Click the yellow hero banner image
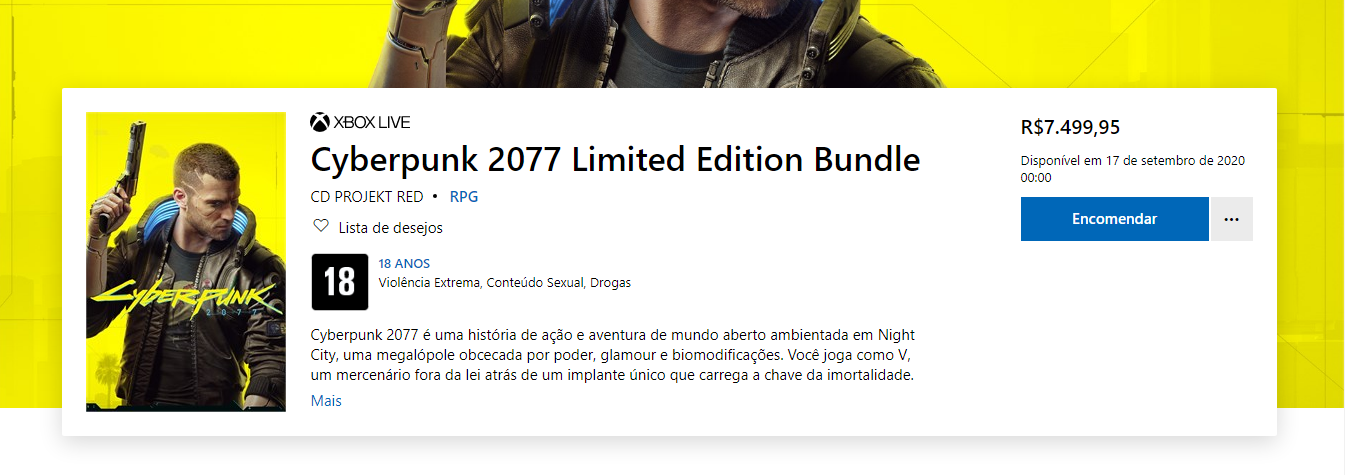The height and width of the screenshot is (475, 1345). pyautogui.click(x=672, y=44)
